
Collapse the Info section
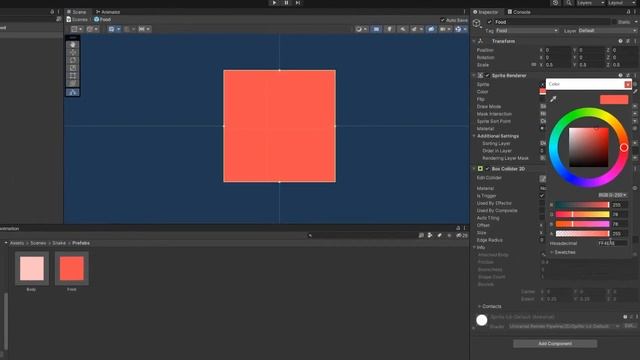474,247
